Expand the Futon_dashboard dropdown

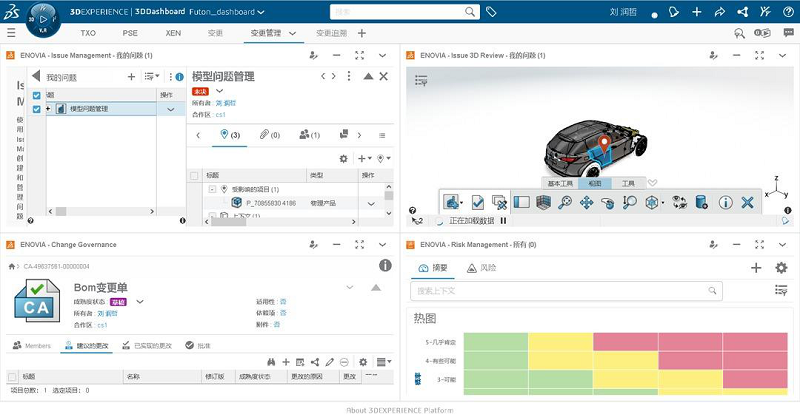[x=260, y=13]
